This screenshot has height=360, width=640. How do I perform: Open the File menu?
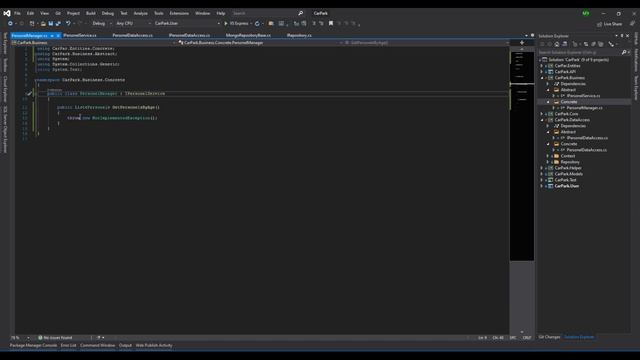(x=17, y=13)
